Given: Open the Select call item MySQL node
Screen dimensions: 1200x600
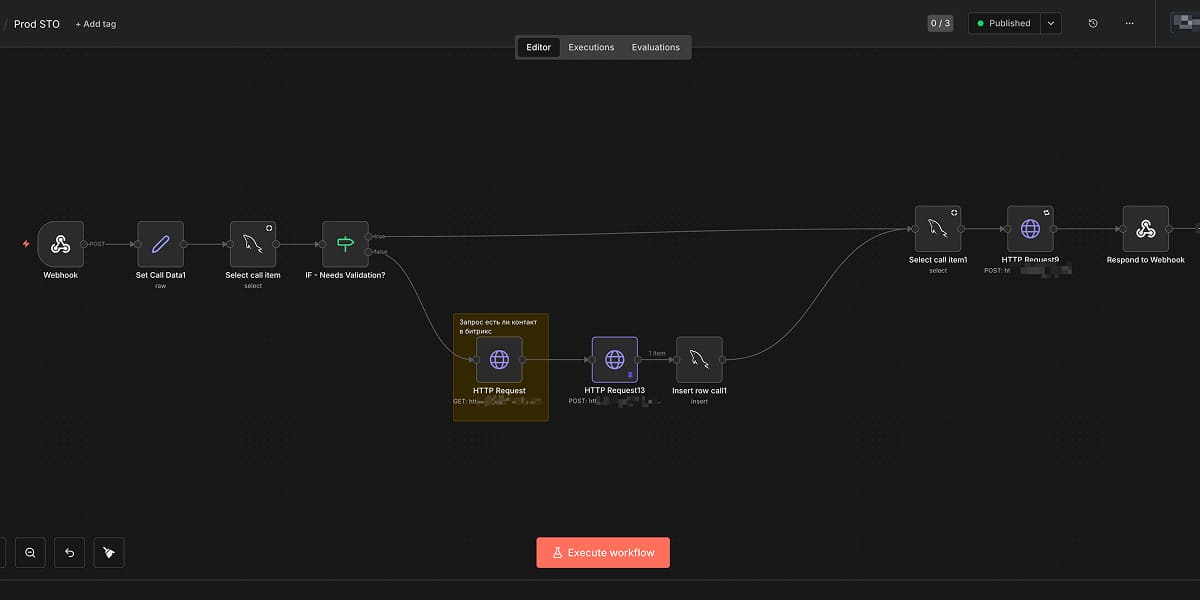Looking at the screenshot, I should 253,244.
